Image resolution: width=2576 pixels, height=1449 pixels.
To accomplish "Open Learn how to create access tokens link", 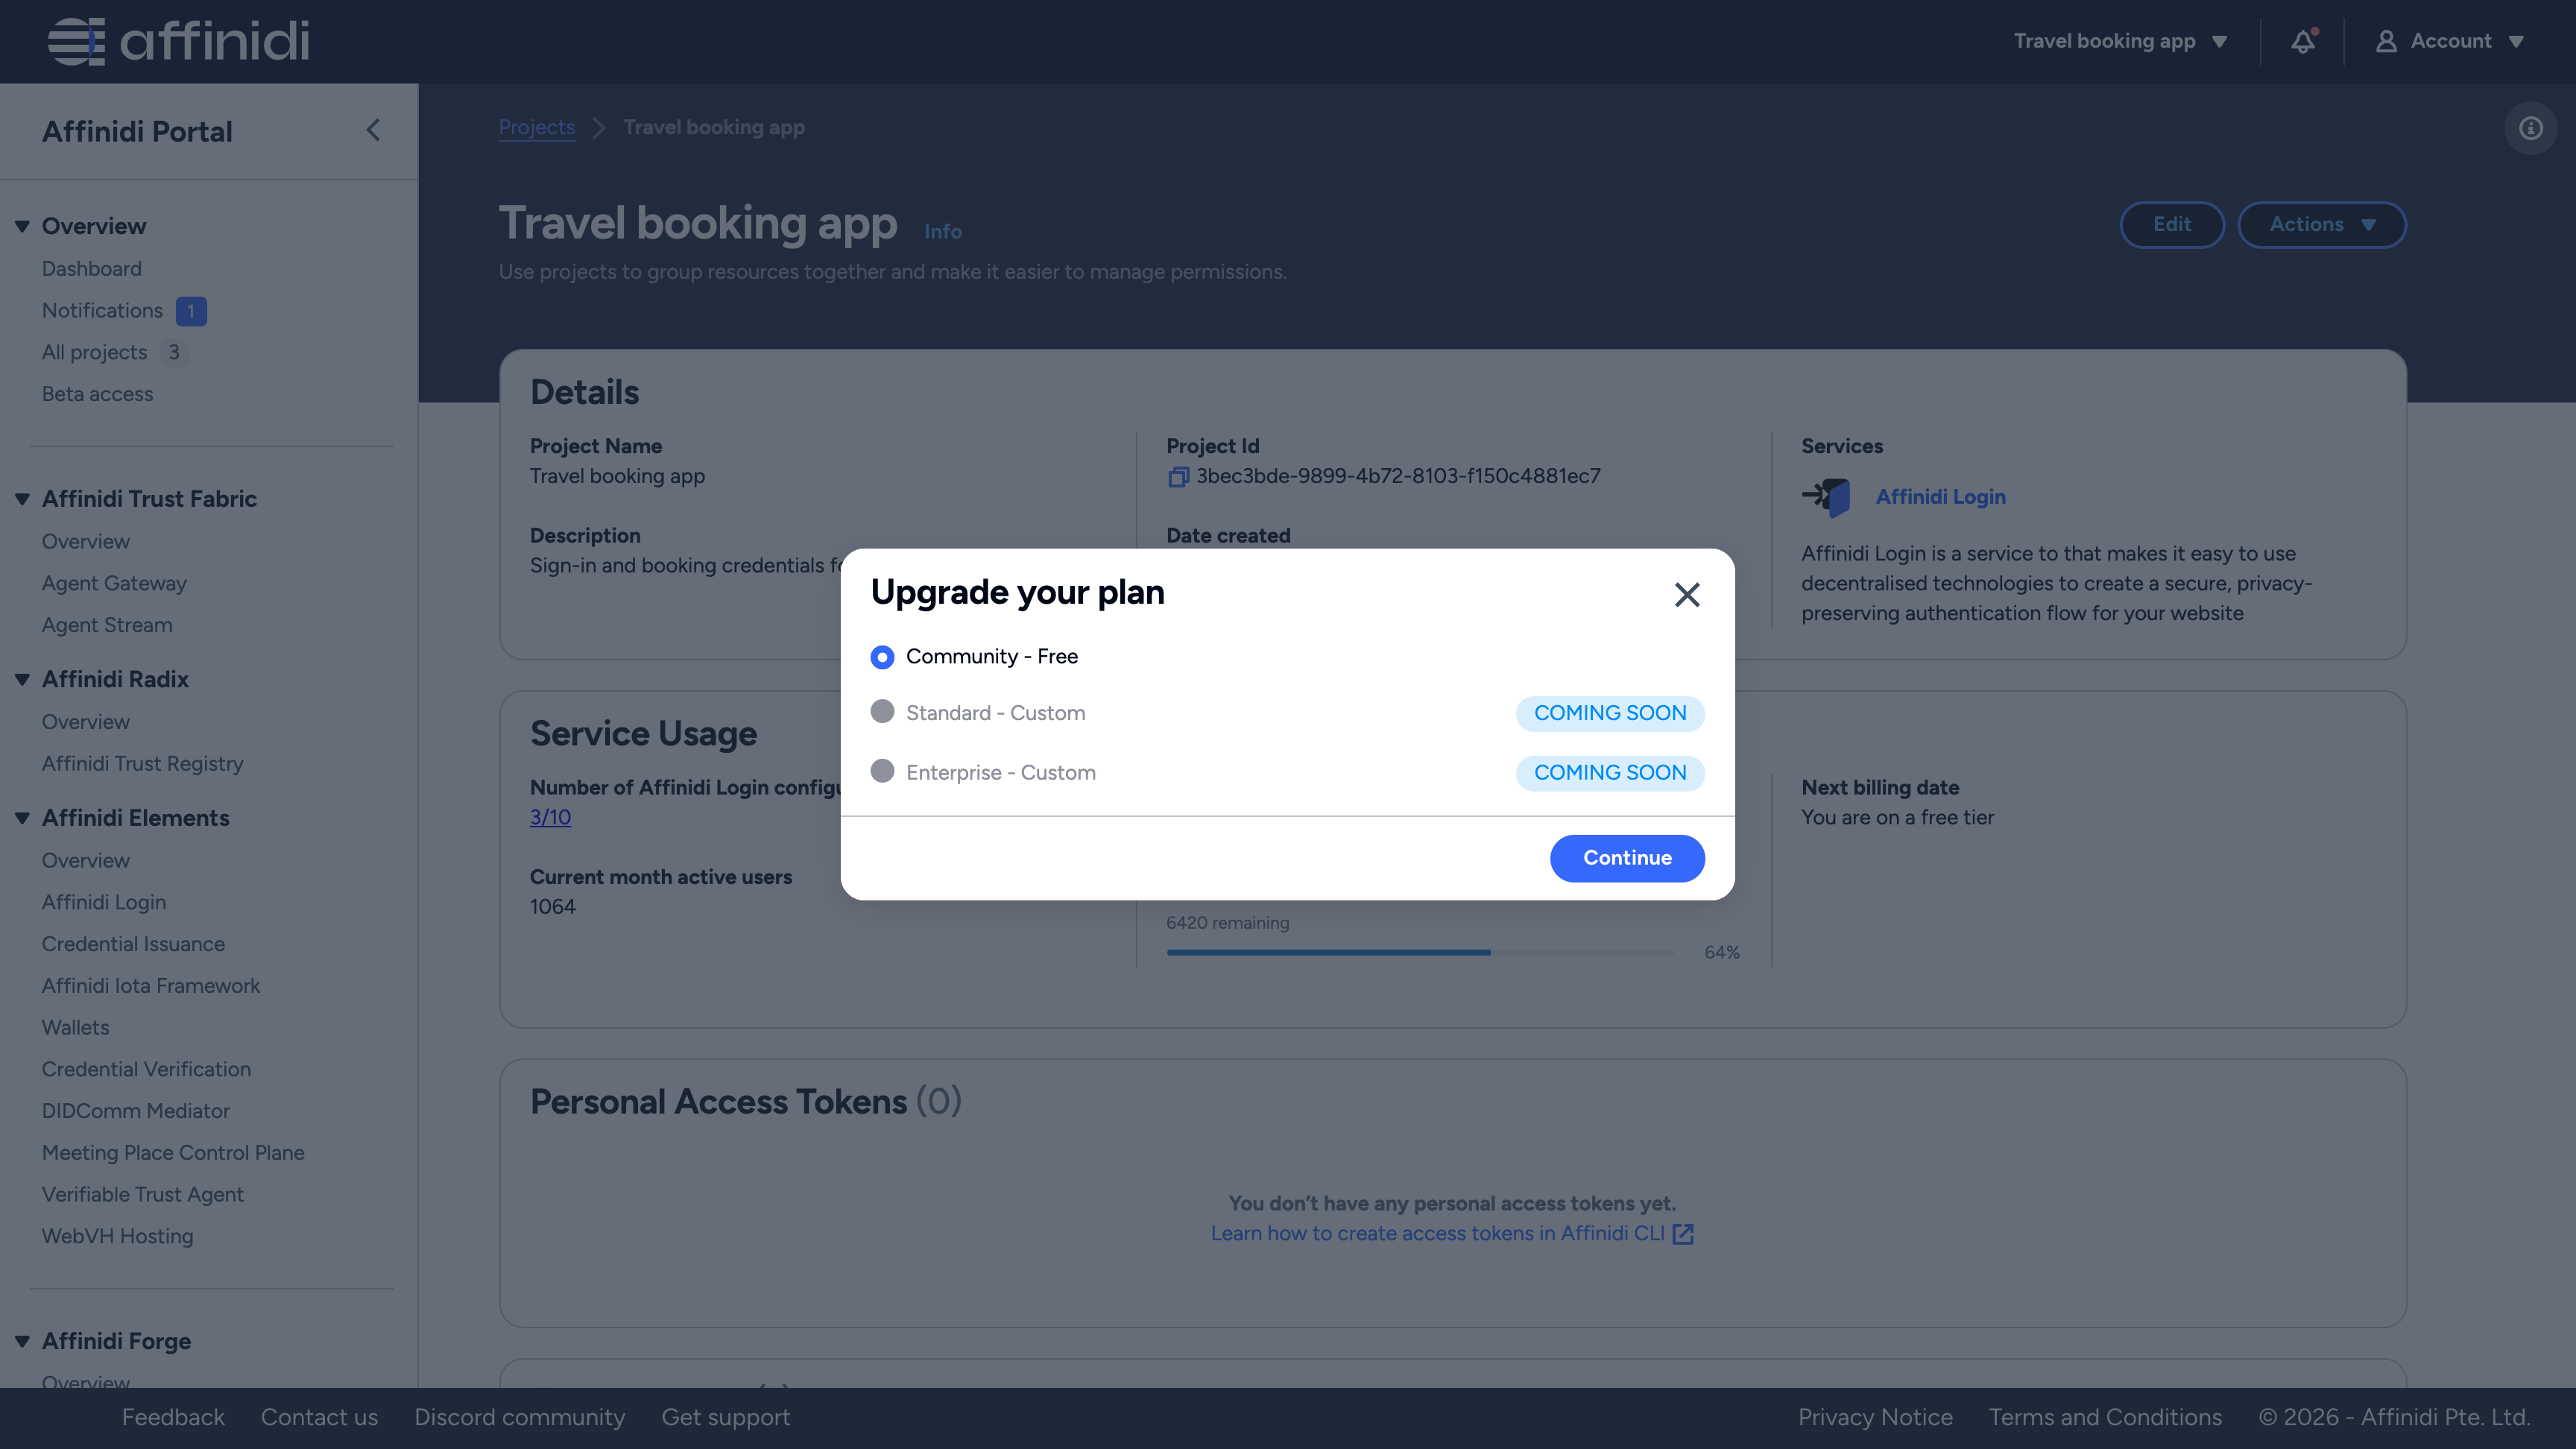I will tap(1437, 1234).
